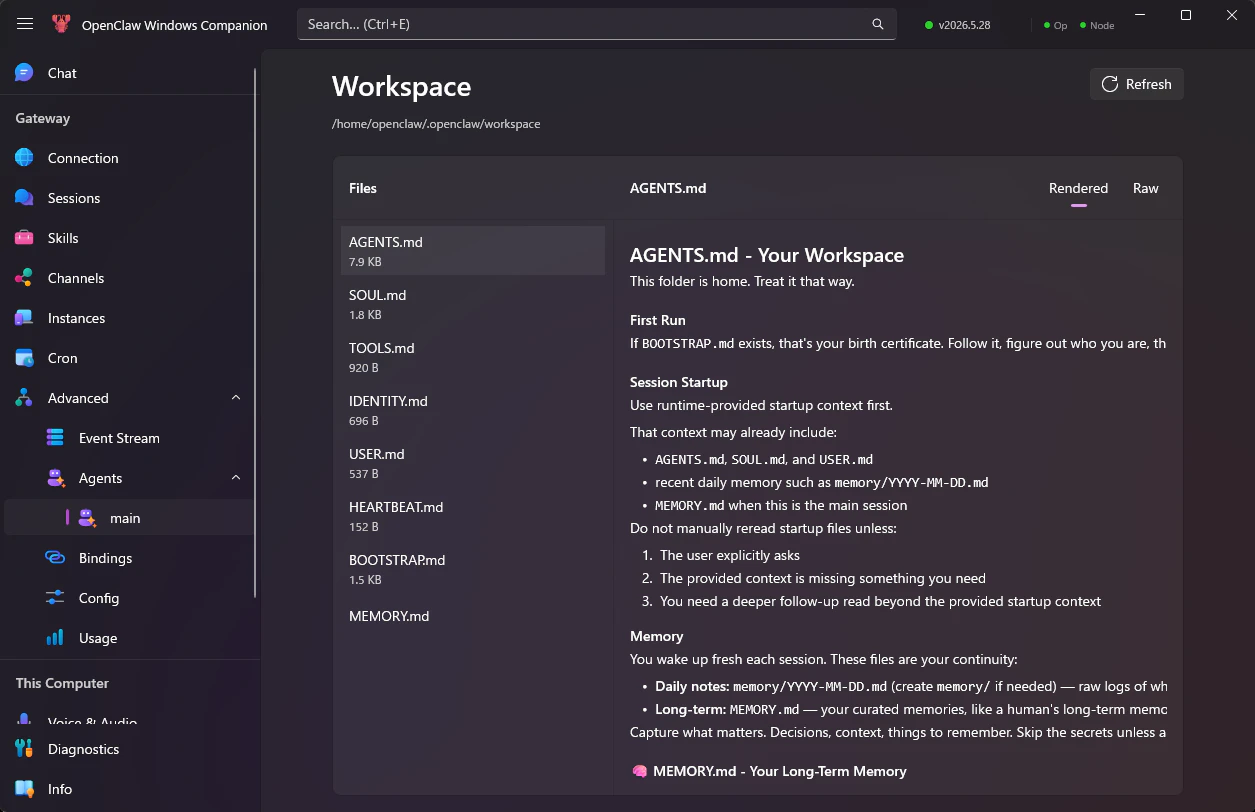Open Event Stream icon
1255x812 pixels.
[x=56, y=438]
